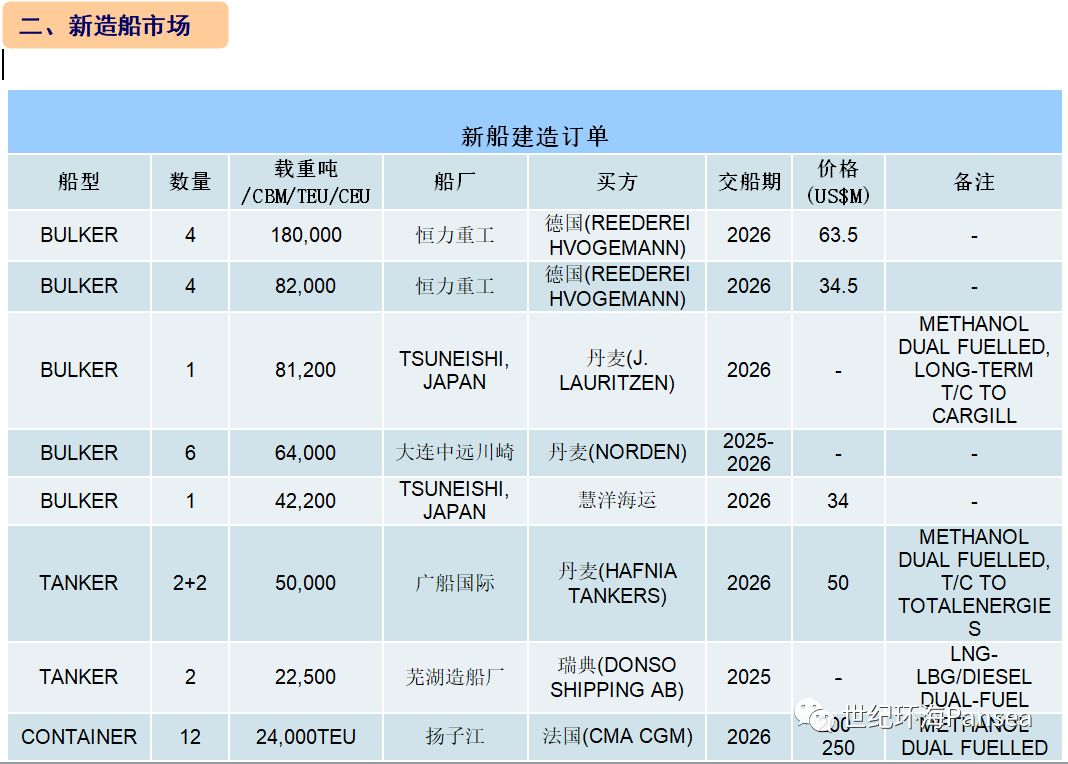The height and width of the screenshot is (764, 1068).
Task: Click the "64,000" tonnage cell
Action: pyautogui.click(x=306, y=453)
